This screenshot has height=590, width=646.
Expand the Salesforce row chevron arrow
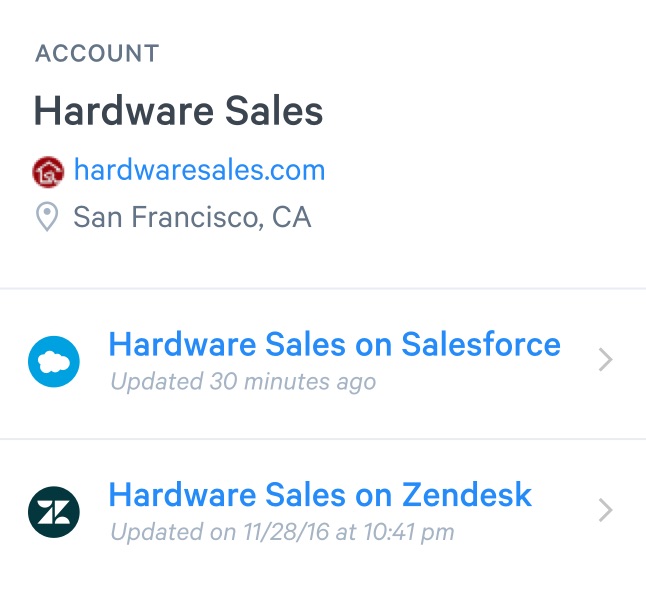tap(605, 360)
